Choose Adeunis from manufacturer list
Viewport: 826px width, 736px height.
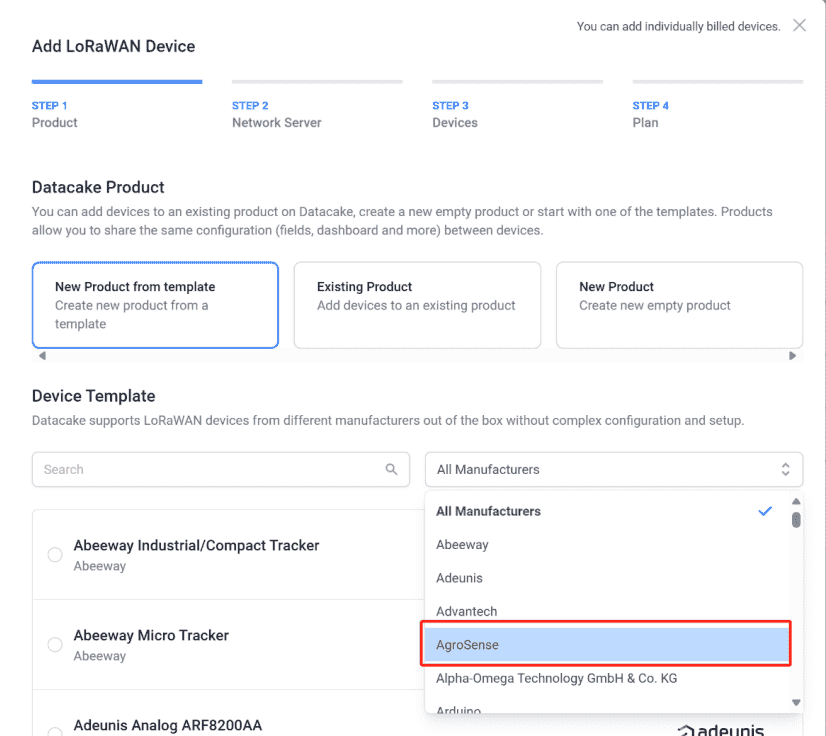[x=606, y=578]
